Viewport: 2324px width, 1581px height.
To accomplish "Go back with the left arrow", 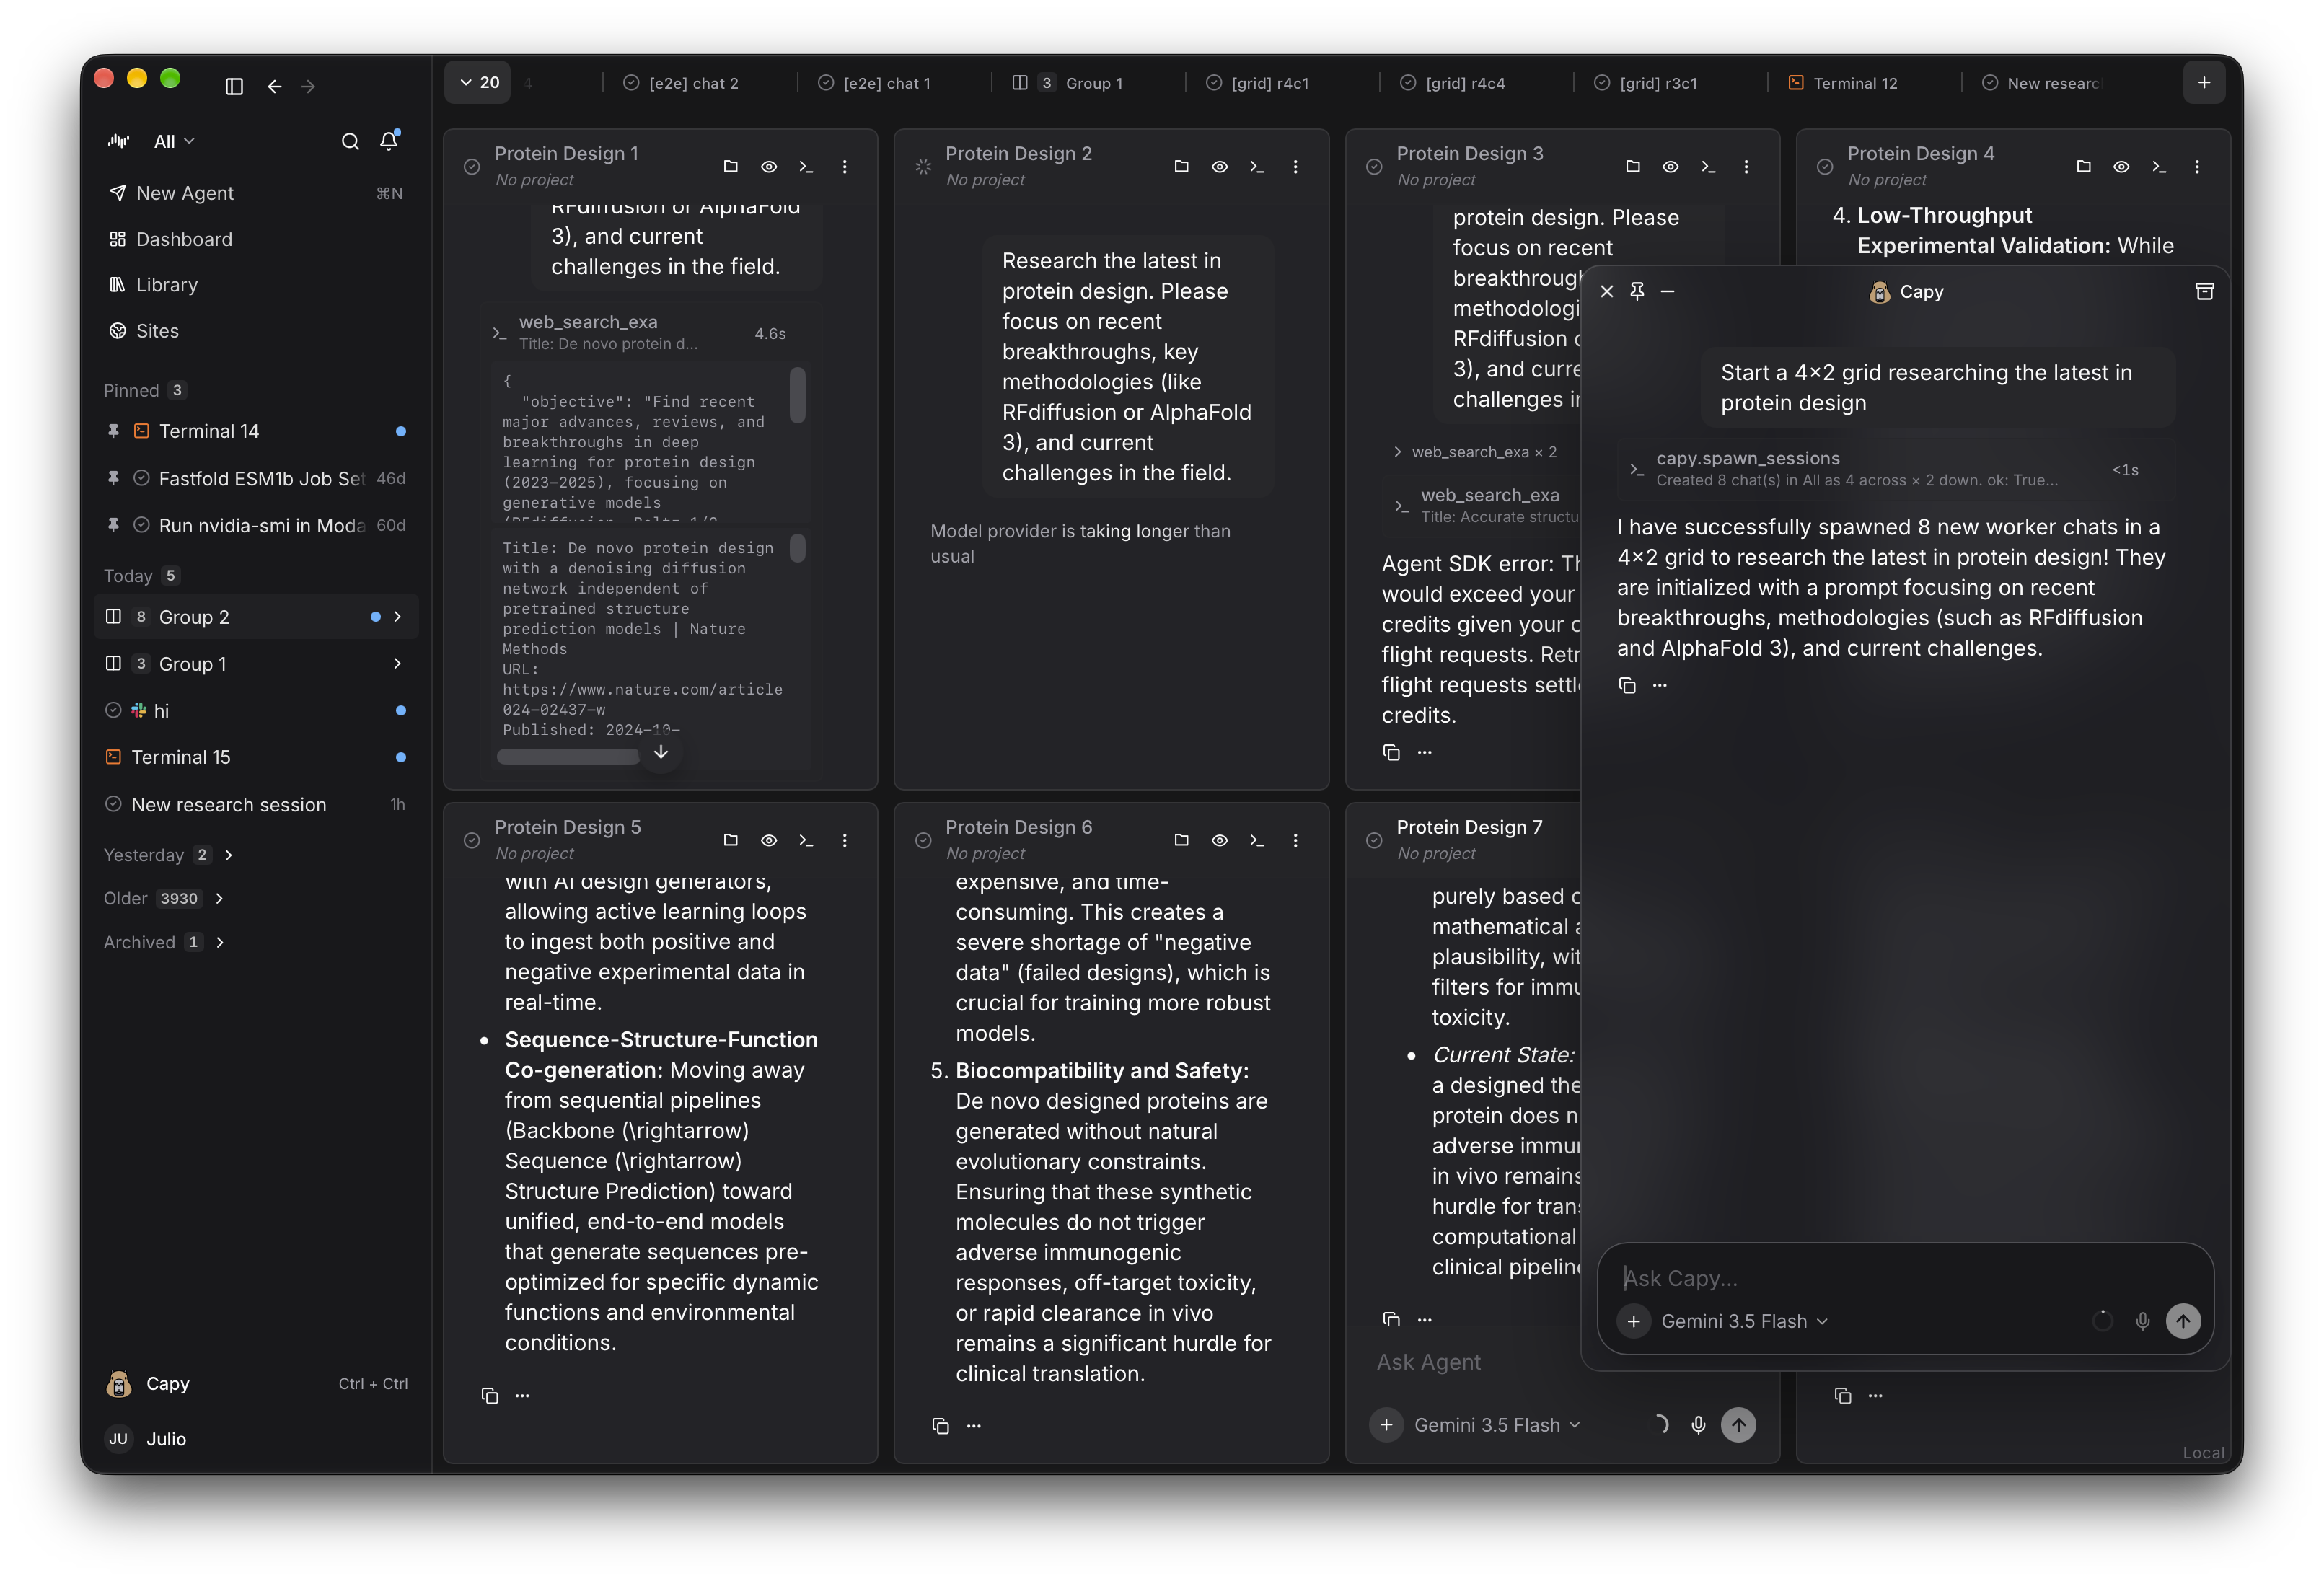I will 274,86.
